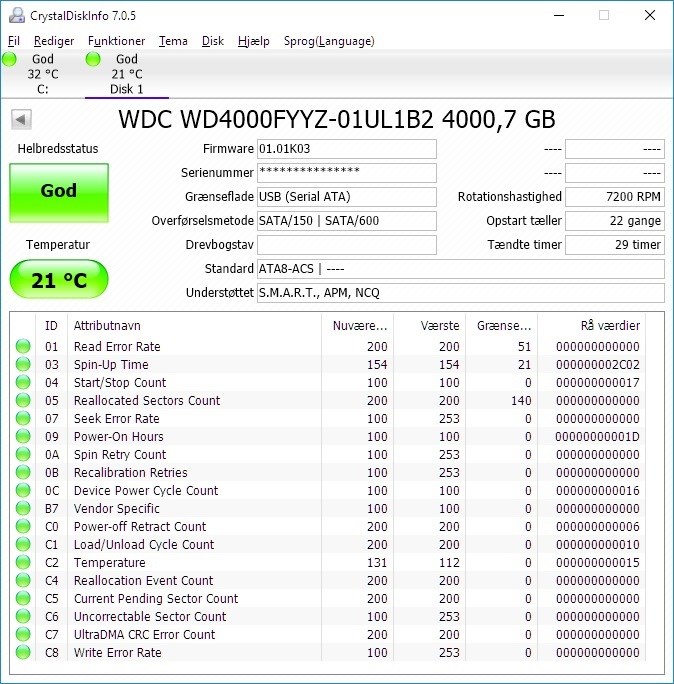Click status icon for Read Error Rate
The image size is (674, 684).
click(22, 347)
